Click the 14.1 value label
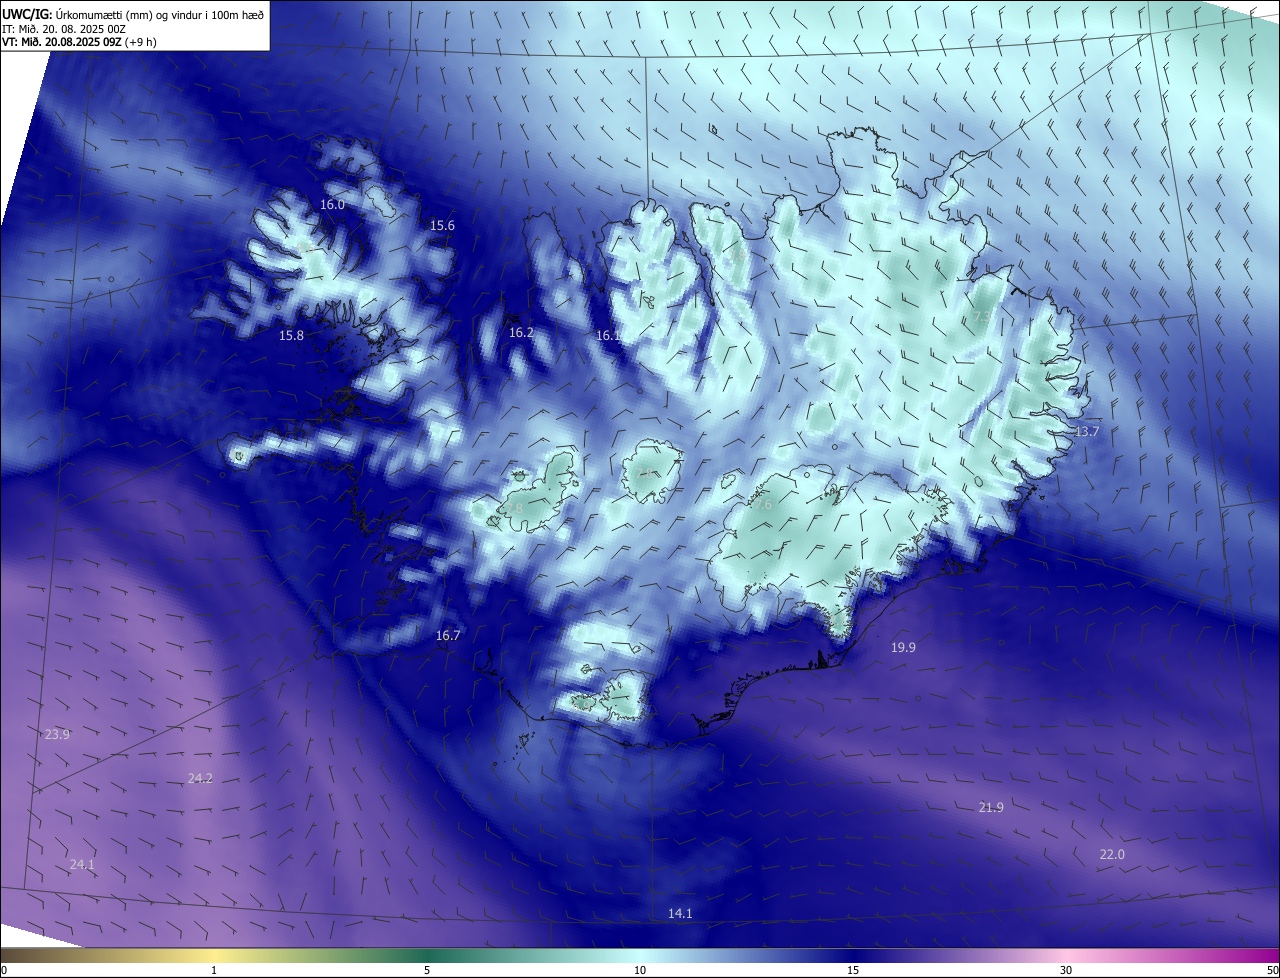The height and width of the screenshot is (978, 1280). point(680,914)
